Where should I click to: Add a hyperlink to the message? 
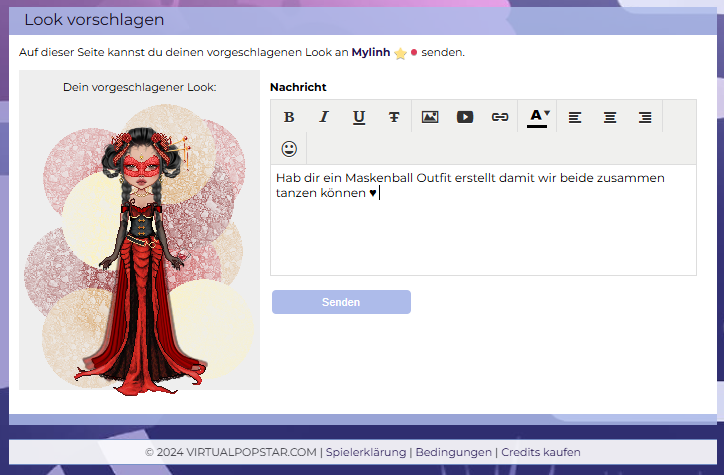pos(500,117)
